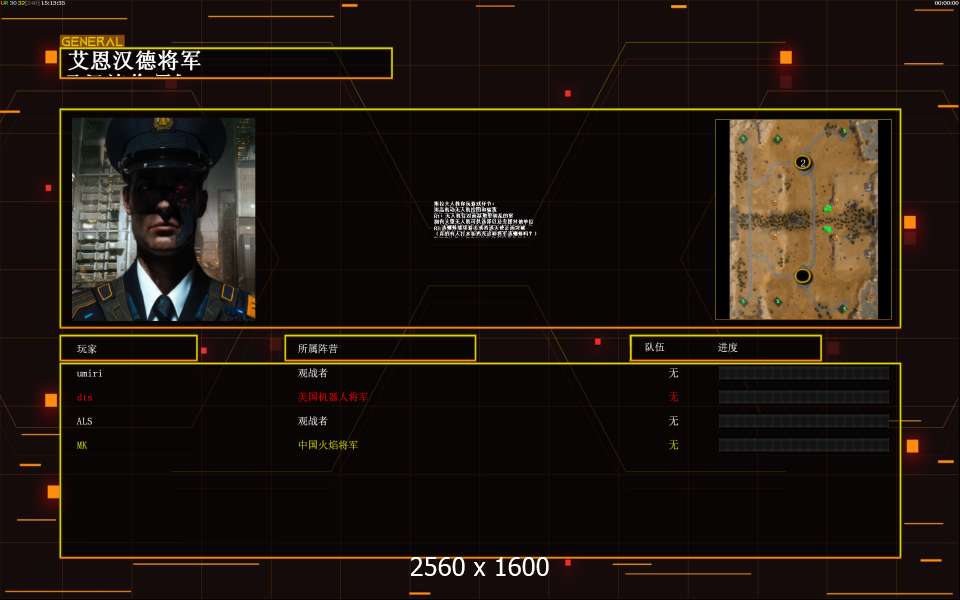
Task: Click the red team value 无 for dis
Action: [x=673, y=397]
